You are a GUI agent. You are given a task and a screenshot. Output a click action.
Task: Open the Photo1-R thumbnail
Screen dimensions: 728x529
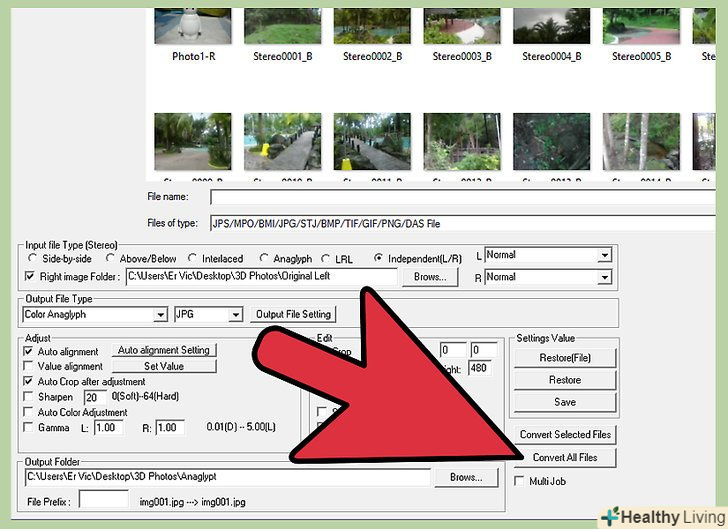(193, 26)
